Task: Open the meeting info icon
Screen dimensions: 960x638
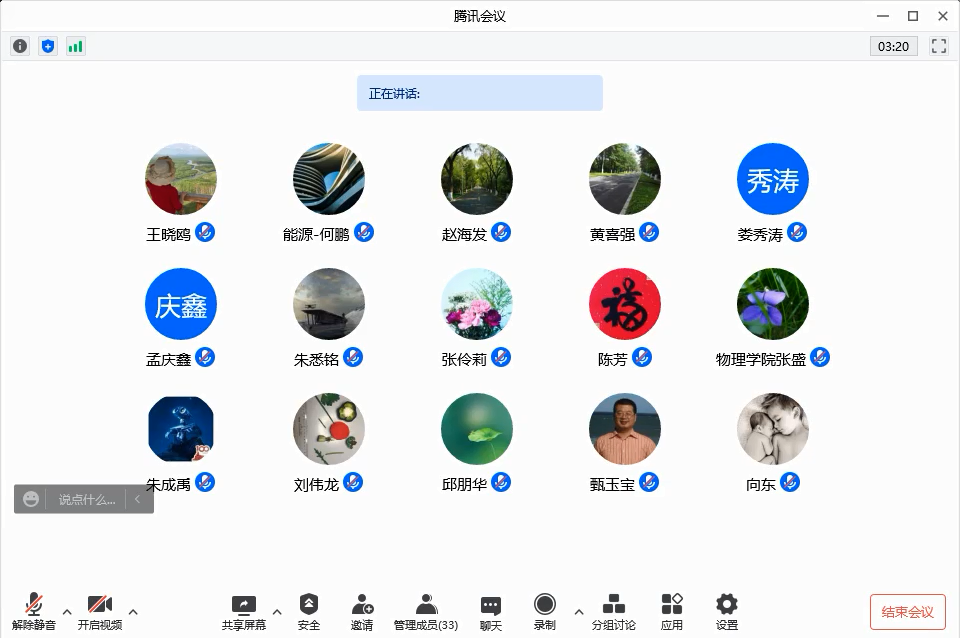Action: click(x=20, y=46)
